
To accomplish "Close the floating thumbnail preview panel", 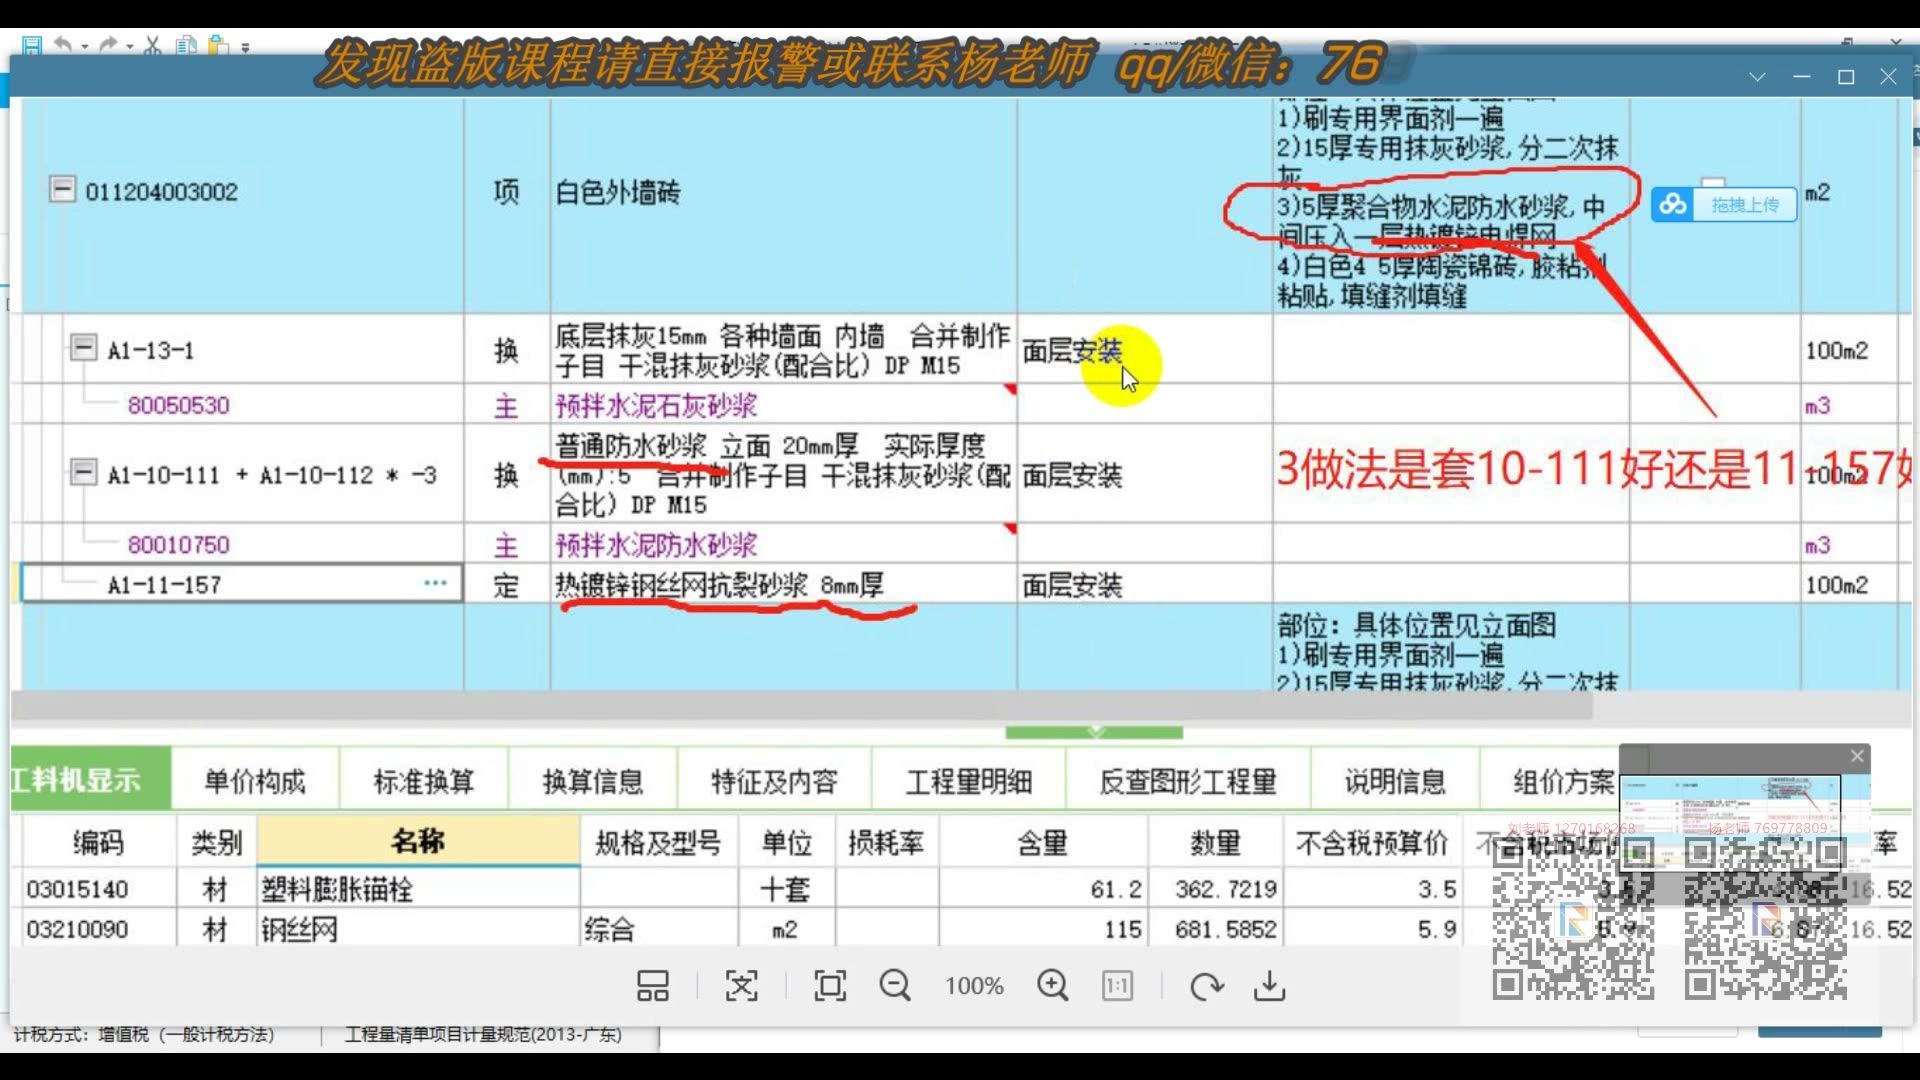I will tap(1857, 756).
